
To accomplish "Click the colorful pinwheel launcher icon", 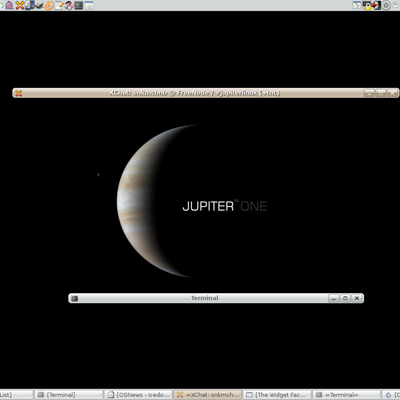I will click(x=69, y=5).
